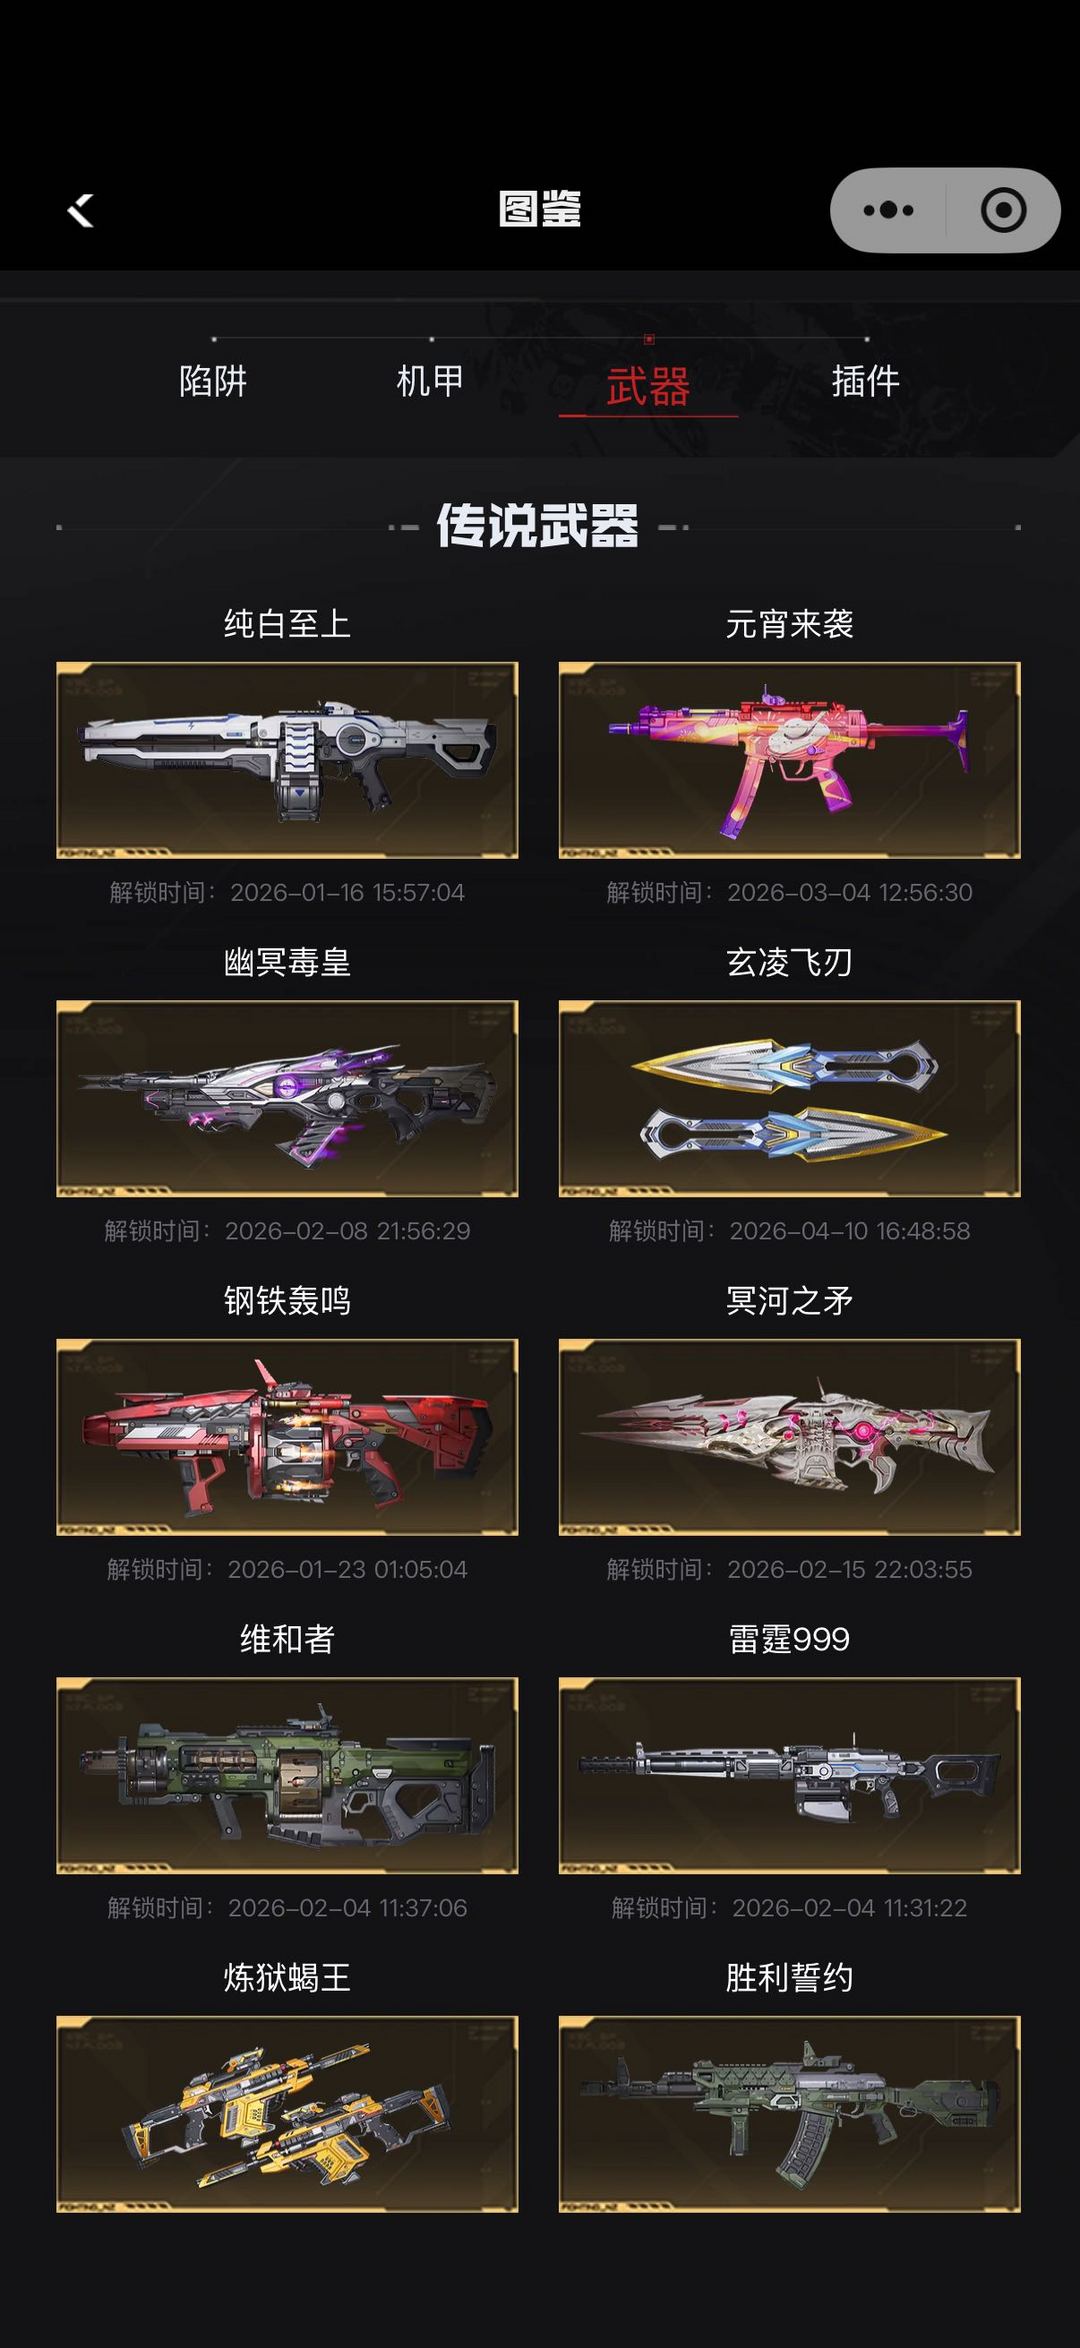Screen dimensions: 1080x2348
Task: Open the three-dot more options menu
Action: (888, 211)
